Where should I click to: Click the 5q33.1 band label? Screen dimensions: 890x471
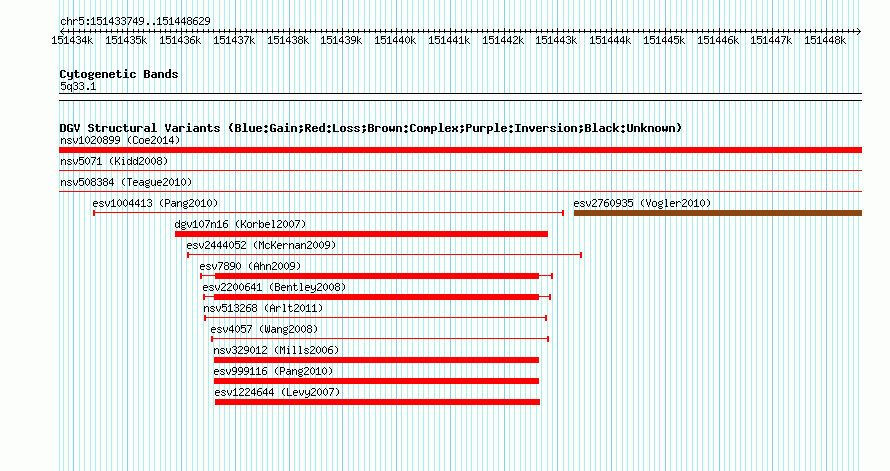[78, 86]
